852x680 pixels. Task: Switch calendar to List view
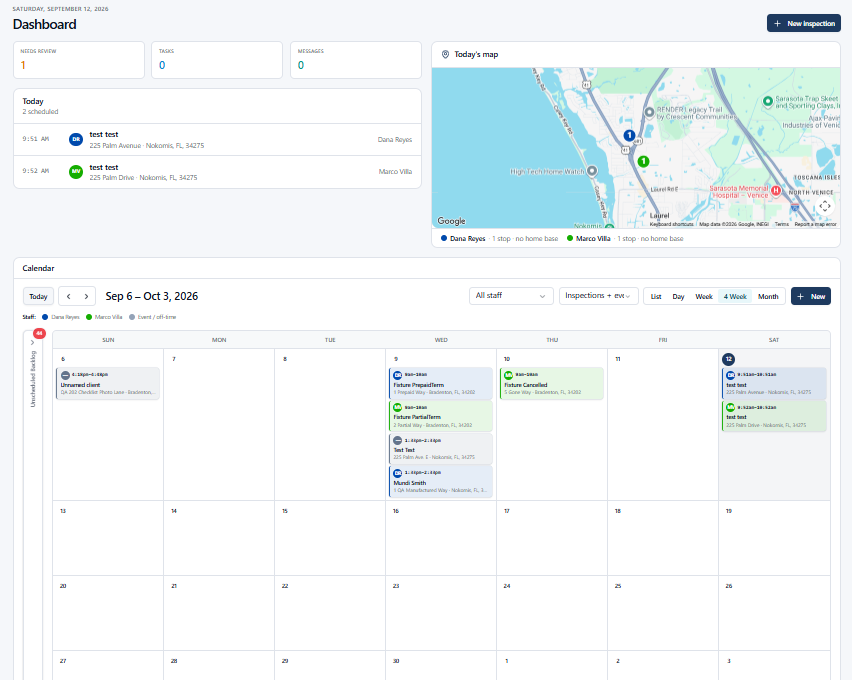656,296
